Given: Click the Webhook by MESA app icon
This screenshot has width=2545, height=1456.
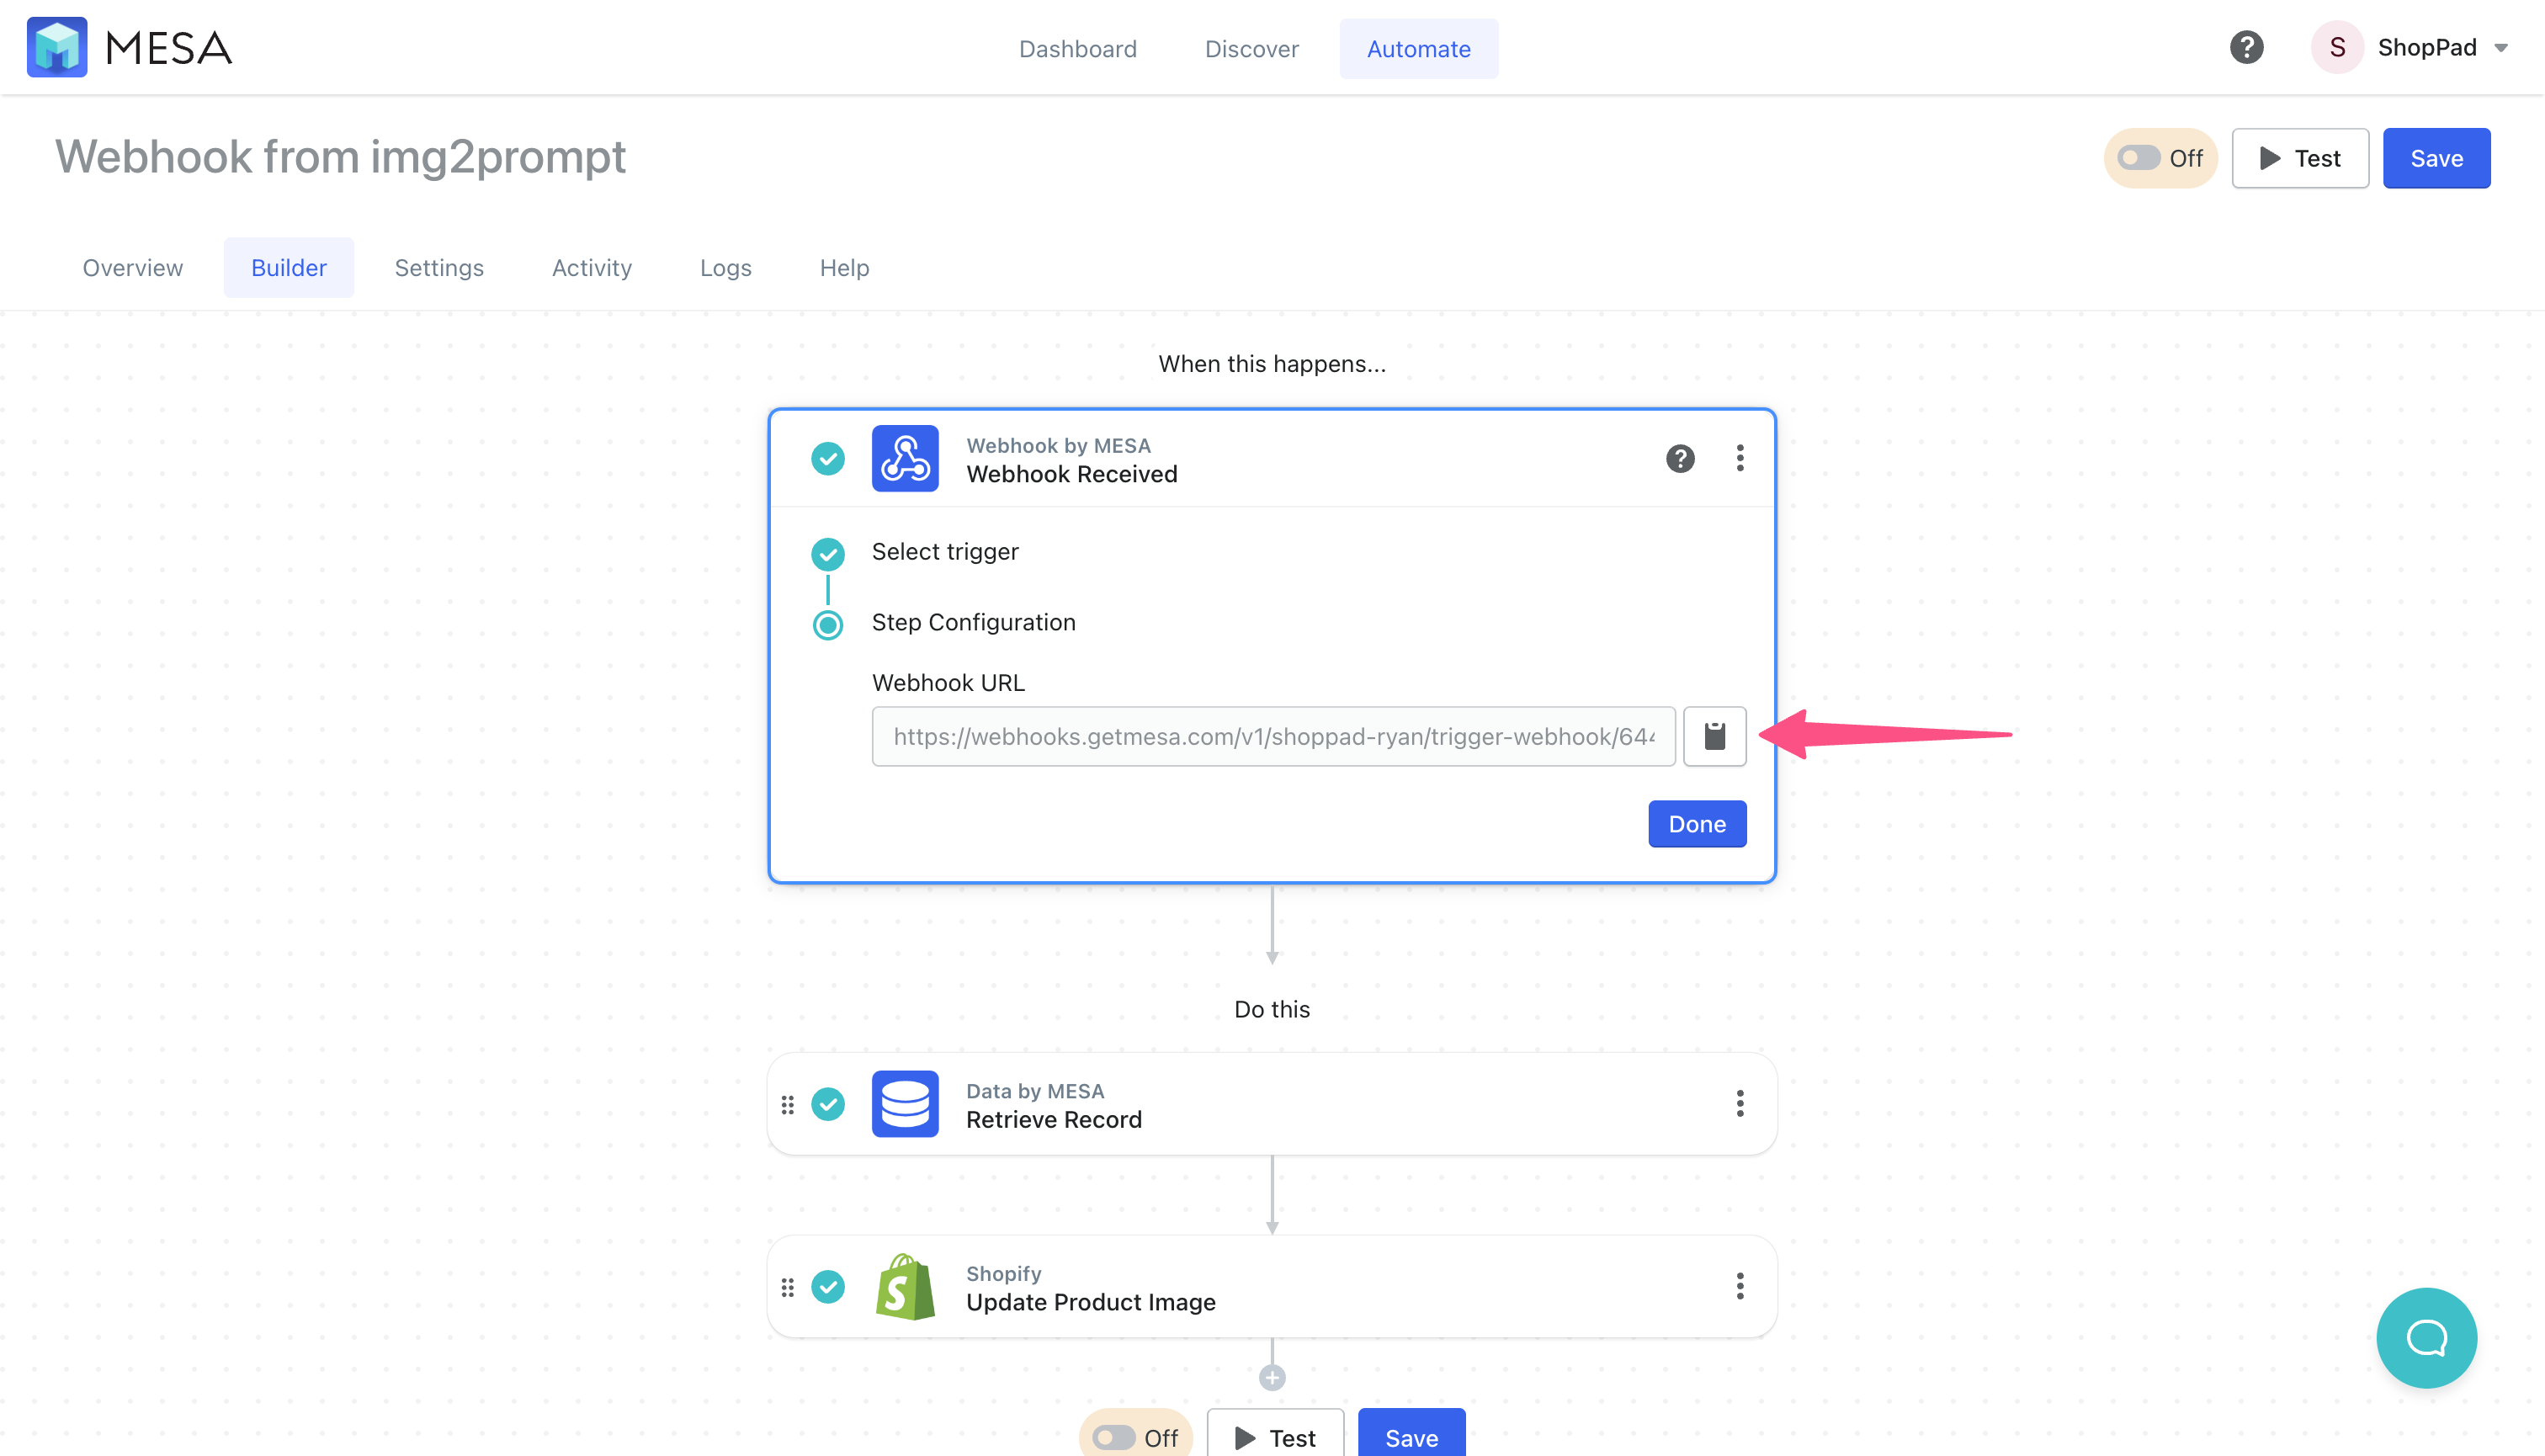Looking at the screenshot, I should pyautogui.click(x=905, y=458).
